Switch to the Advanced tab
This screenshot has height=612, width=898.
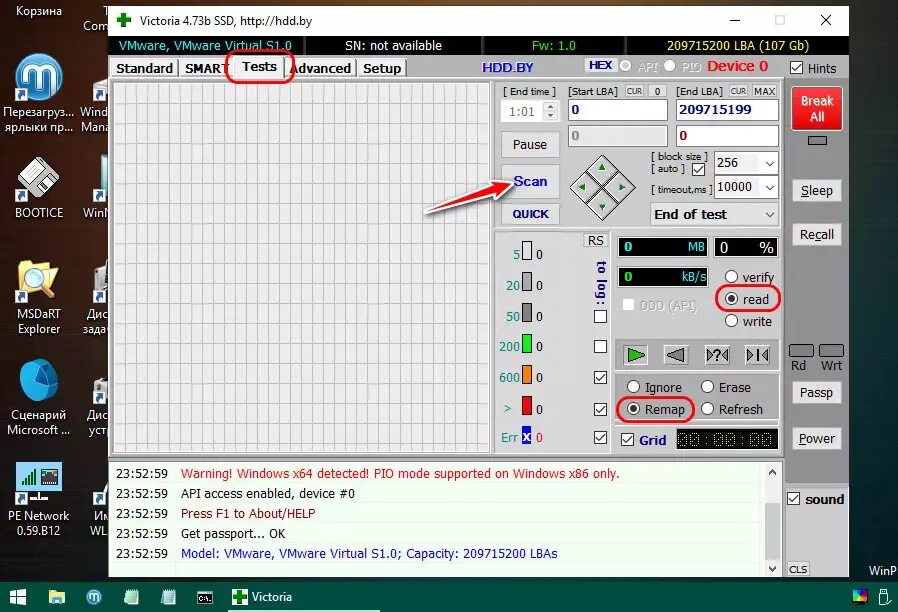[x=321, y=68]
